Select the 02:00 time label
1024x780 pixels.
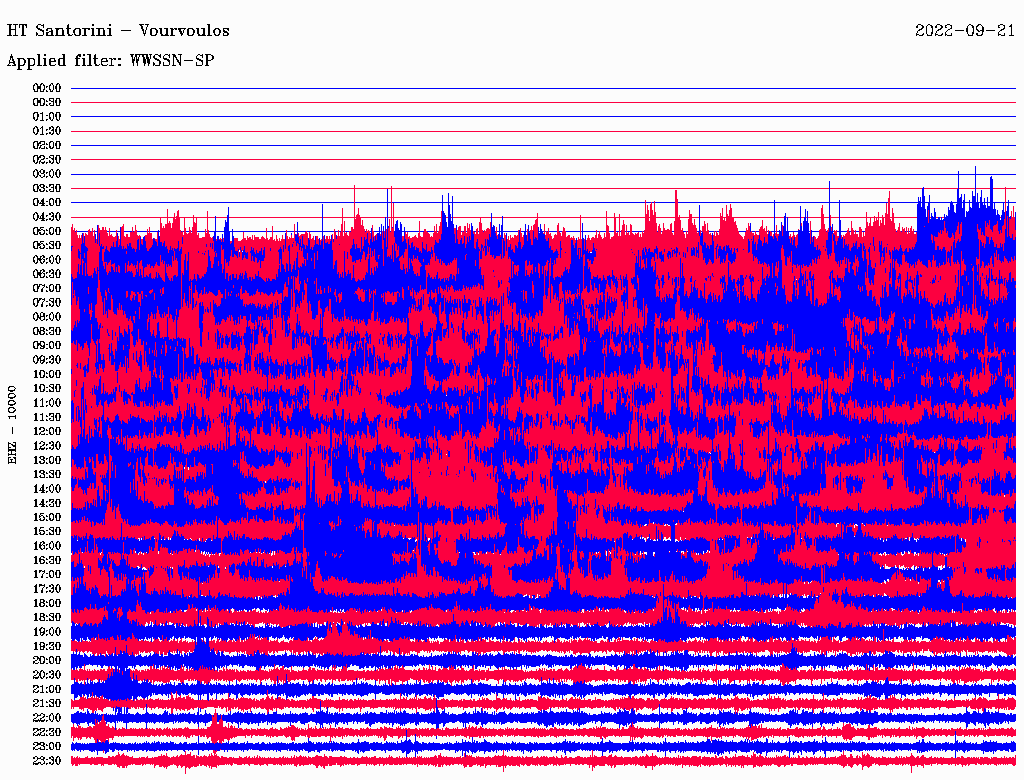[x=47, y=146]
